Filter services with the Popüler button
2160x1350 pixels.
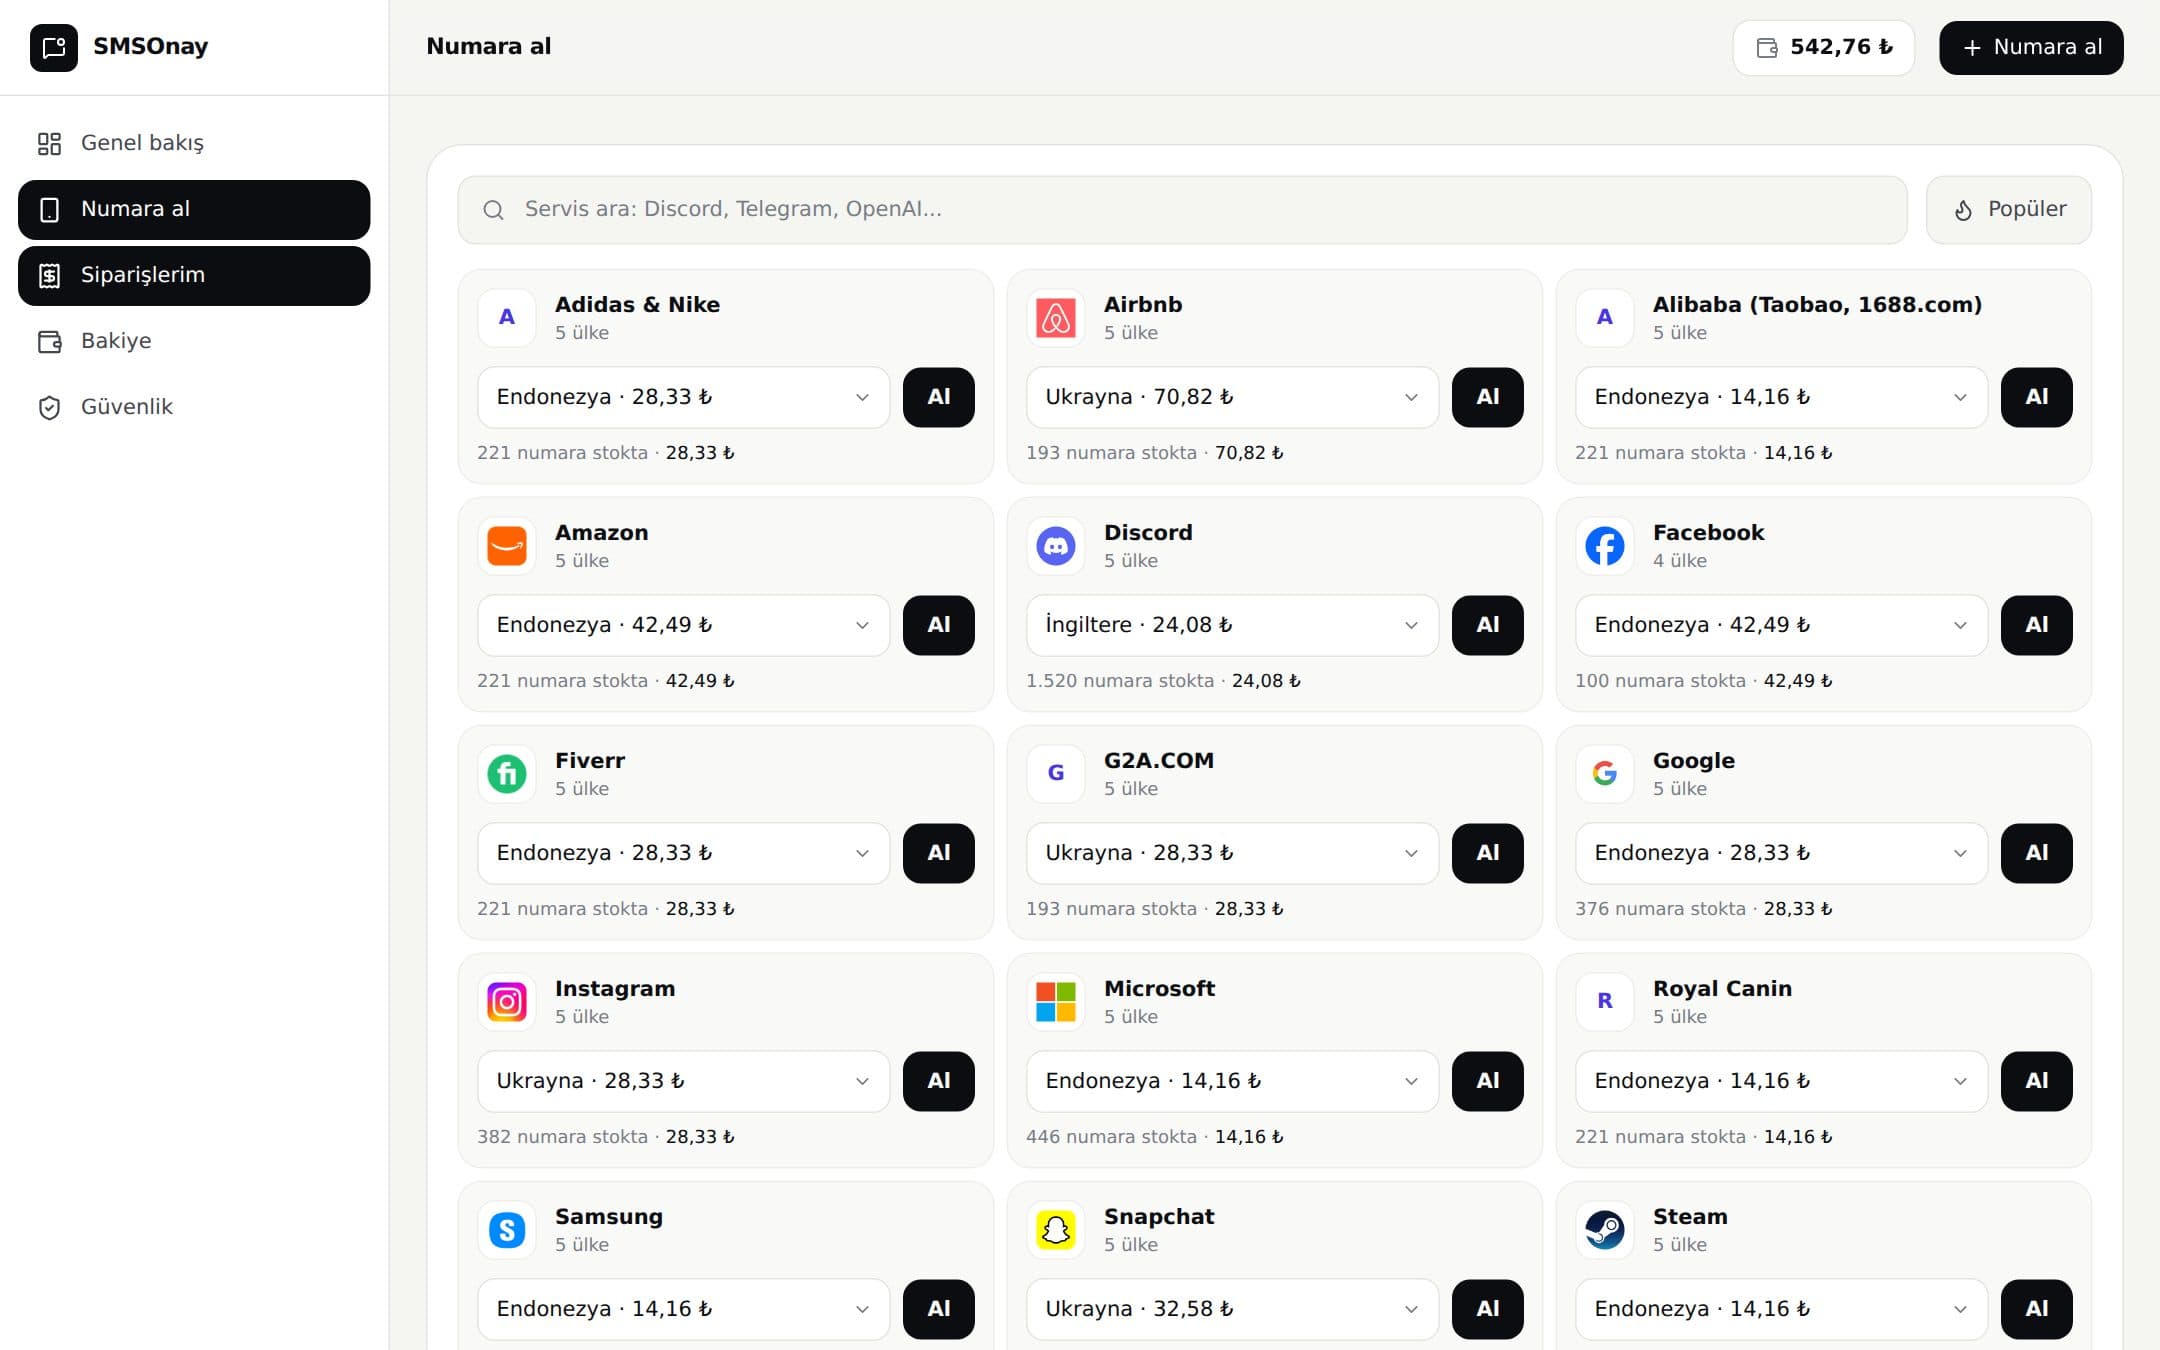click(2009, 210)
